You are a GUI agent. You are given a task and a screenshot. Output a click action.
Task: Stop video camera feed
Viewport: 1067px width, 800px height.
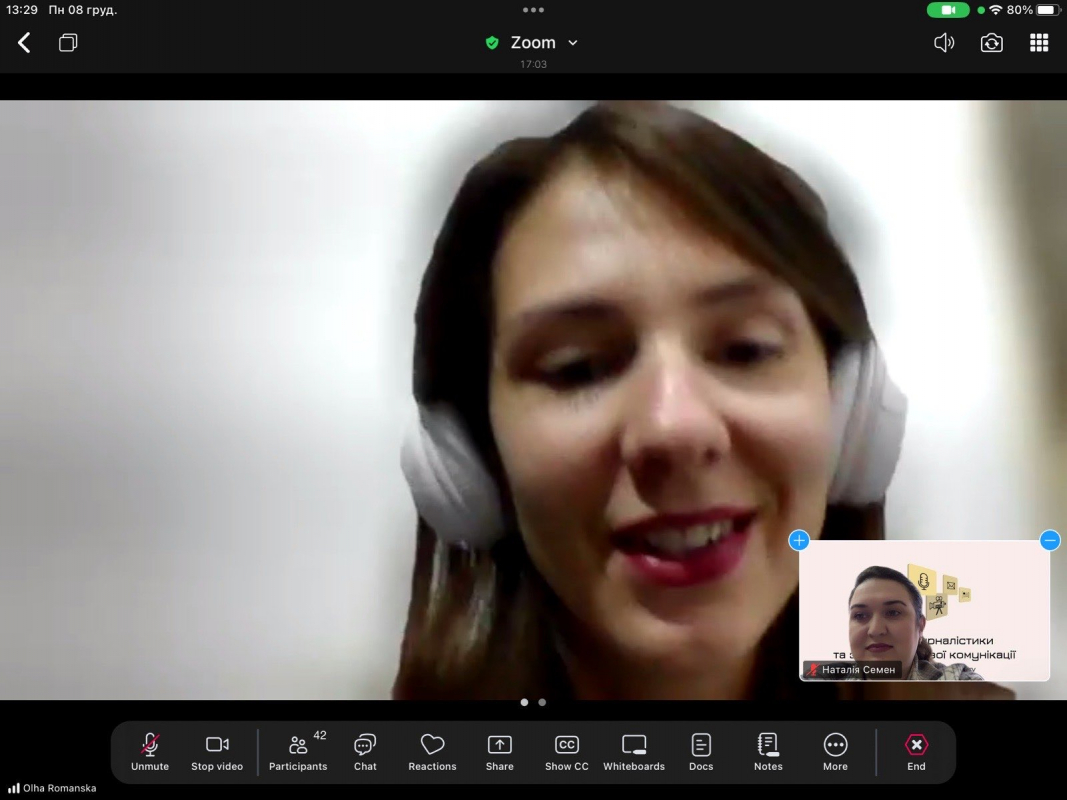pyautogui.click(x=217, y=752)
